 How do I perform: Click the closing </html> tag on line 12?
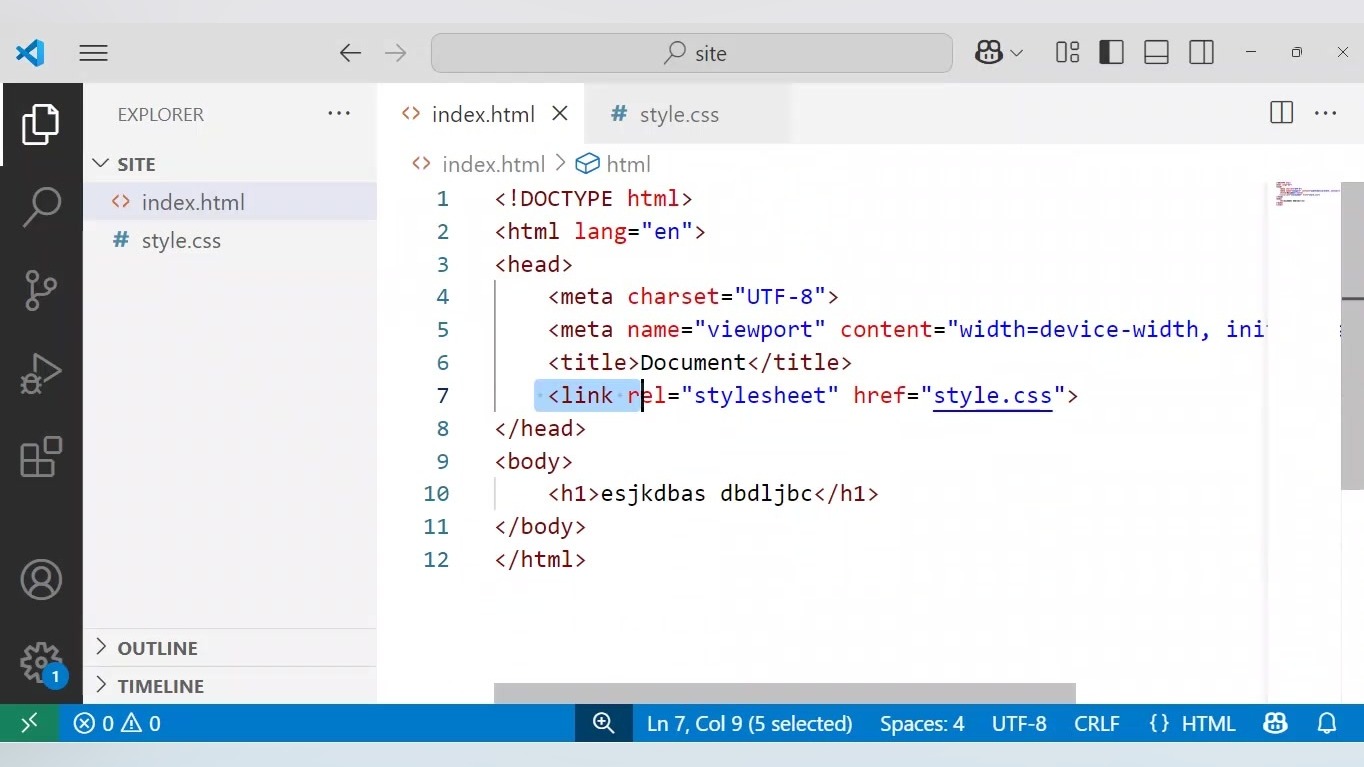[x=540, y=559]
